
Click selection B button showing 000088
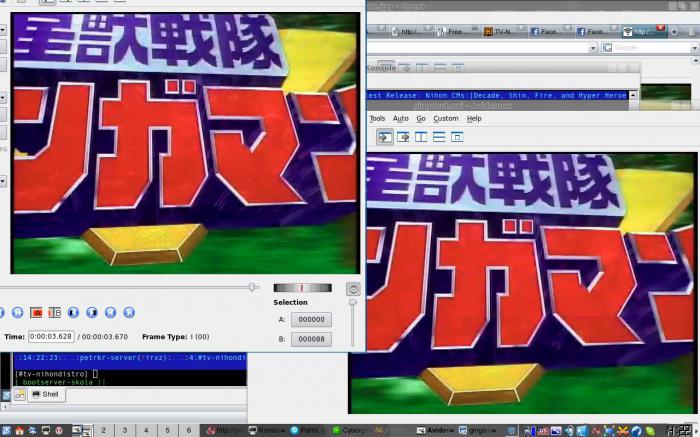(x=311, y=339)
